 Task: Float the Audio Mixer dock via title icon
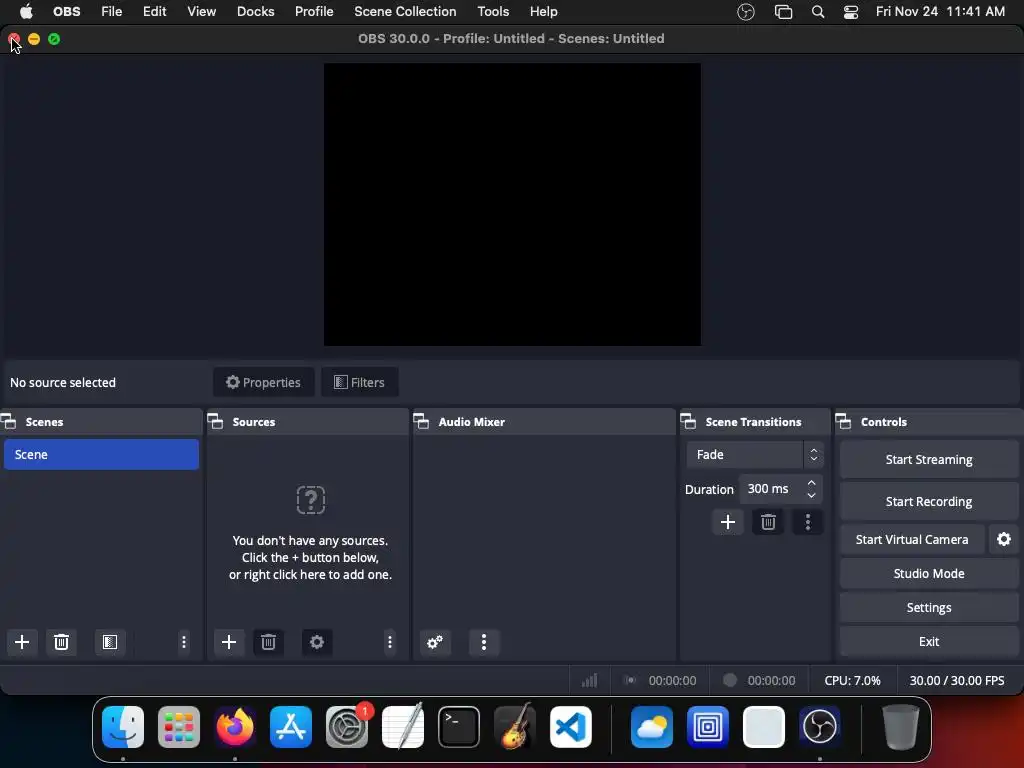coord(421,421)
